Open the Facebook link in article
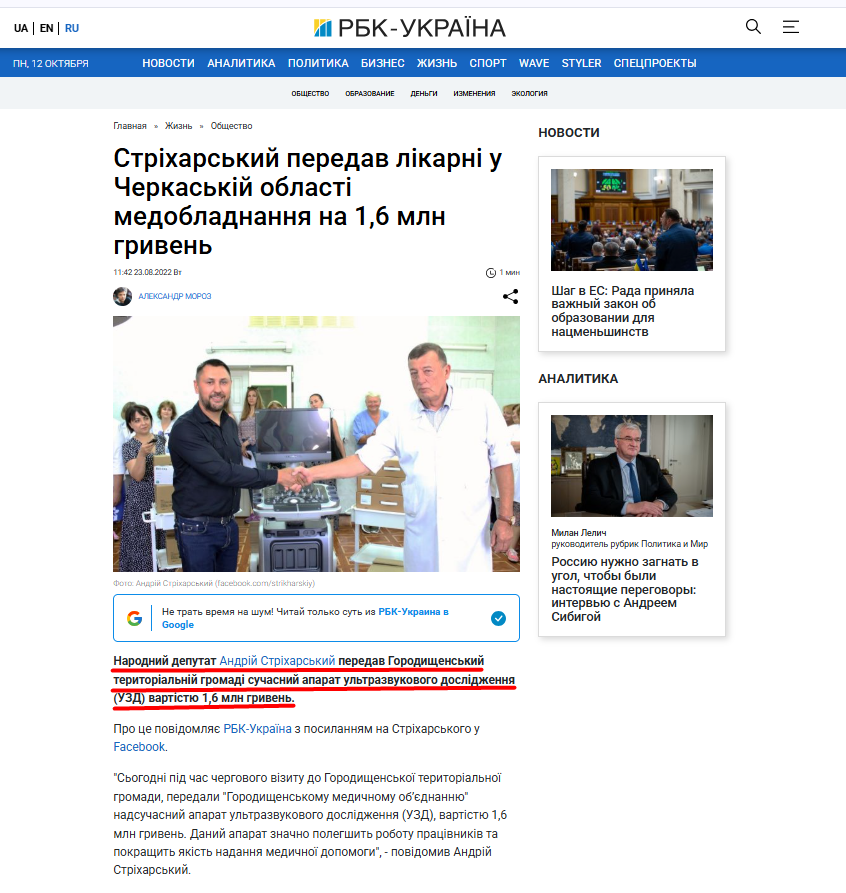Screen dimensions: 846x893 139,747
